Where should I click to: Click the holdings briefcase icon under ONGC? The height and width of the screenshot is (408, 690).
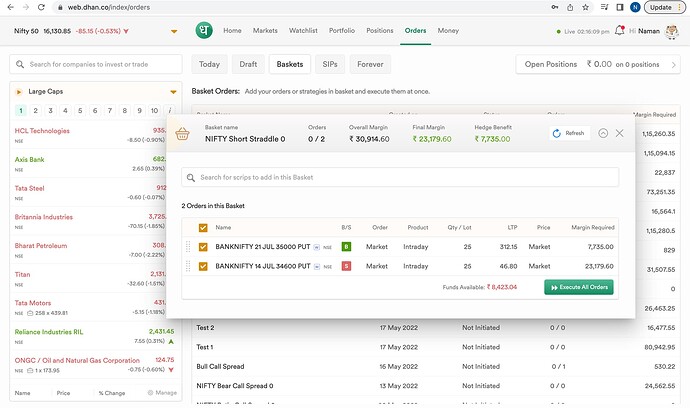[x=30, y=371]
